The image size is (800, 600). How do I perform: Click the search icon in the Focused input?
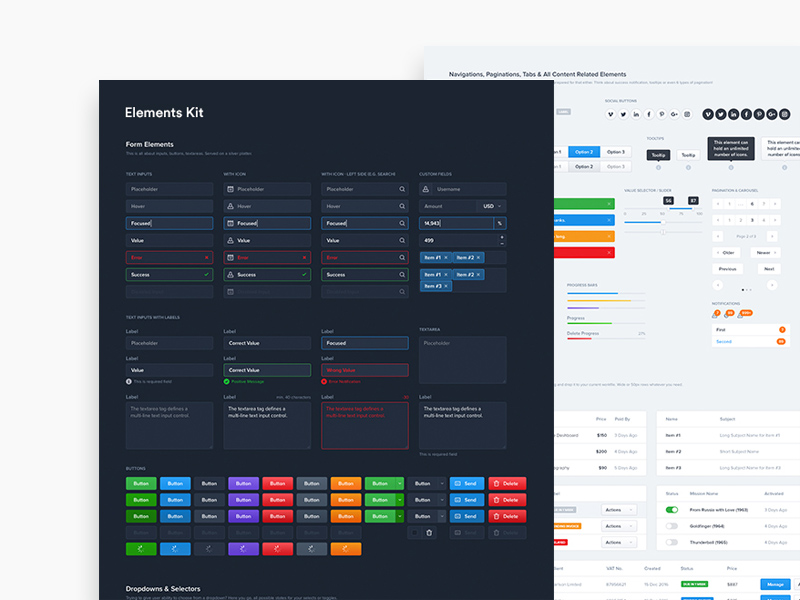point(403,223)
